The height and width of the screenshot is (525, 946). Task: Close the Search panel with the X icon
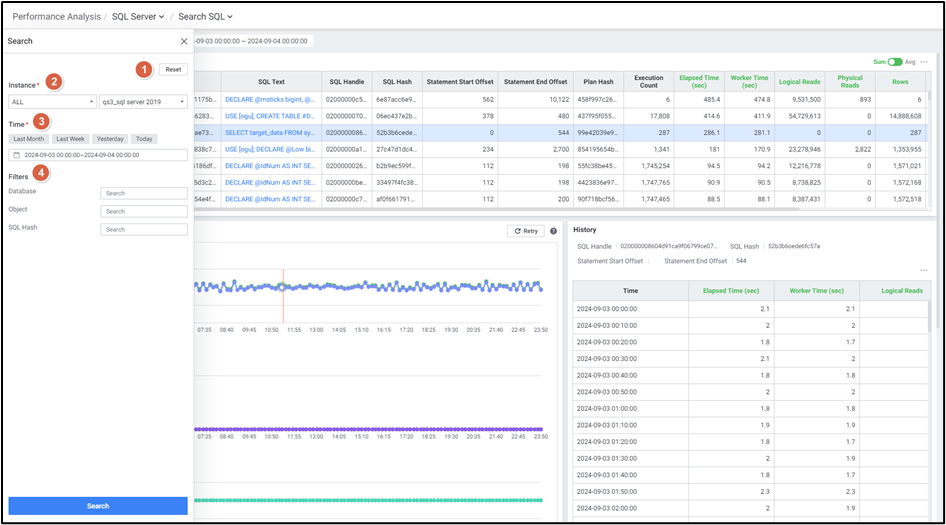click(x=183, y=42)
